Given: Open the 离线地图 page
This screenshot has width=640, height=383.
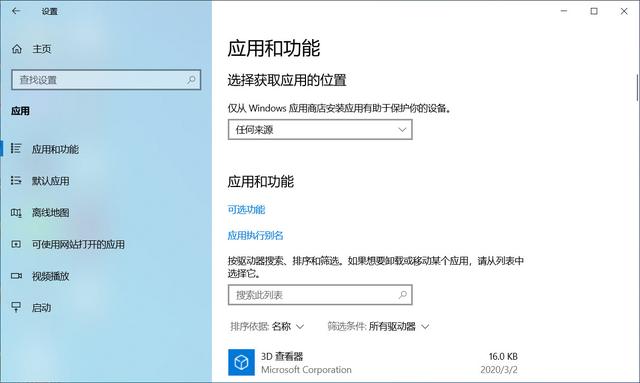Looking at the screenshot, I should pyautogui.click(x=106, y=212).
